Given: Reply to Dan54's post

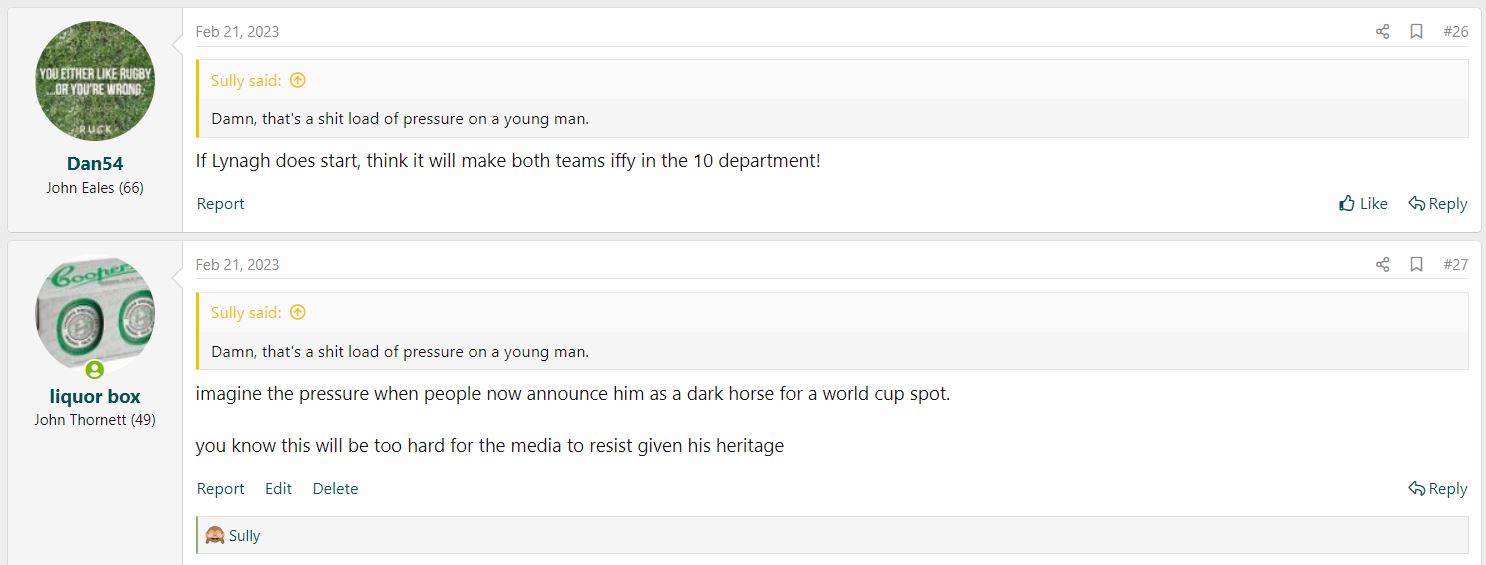Looking at the screenshot, I should pos(1437,204).
